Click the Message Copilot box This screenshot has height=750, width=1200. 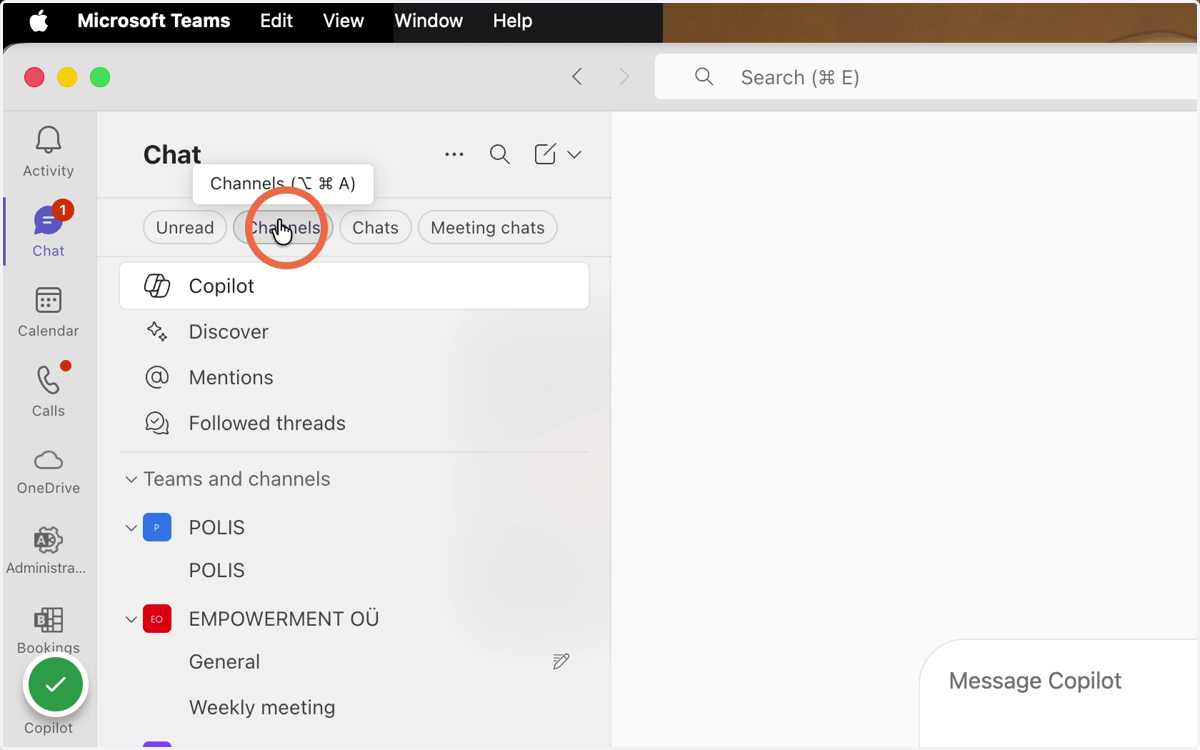point(1060,695)
